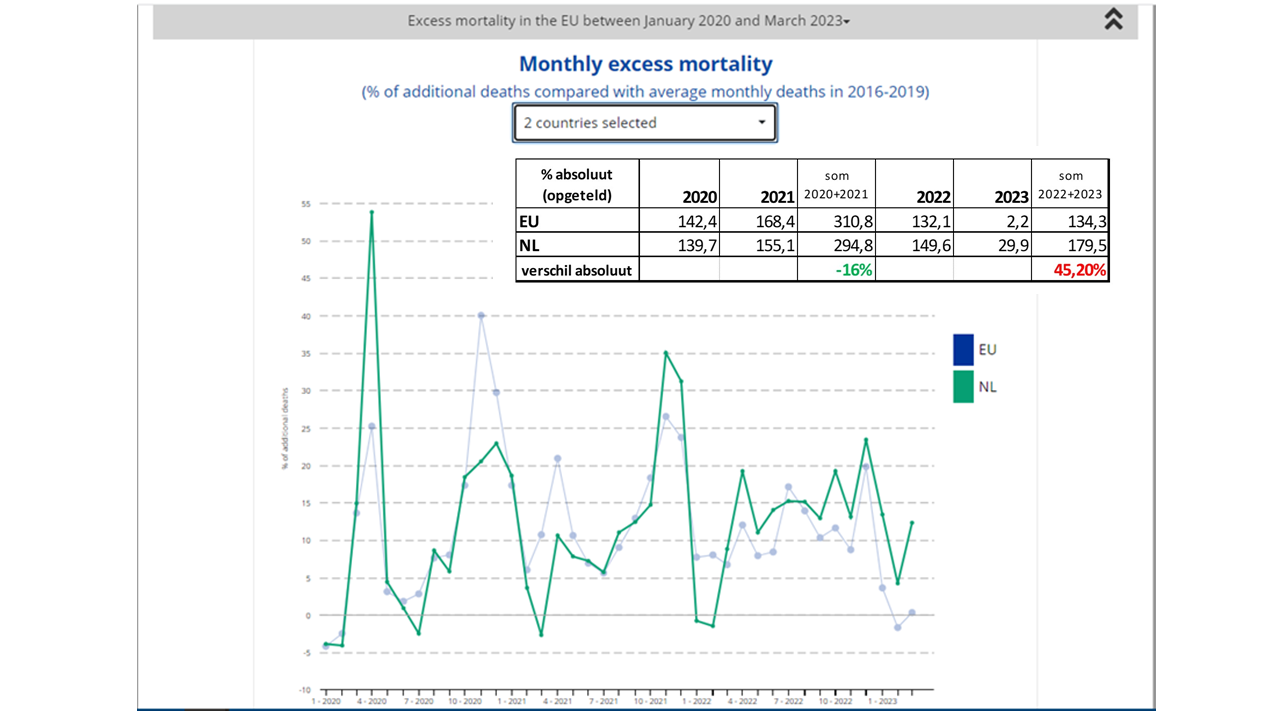1280x720 pixels.
Task: Expand the '2 countries selected' dropdown
Action: 645,123
